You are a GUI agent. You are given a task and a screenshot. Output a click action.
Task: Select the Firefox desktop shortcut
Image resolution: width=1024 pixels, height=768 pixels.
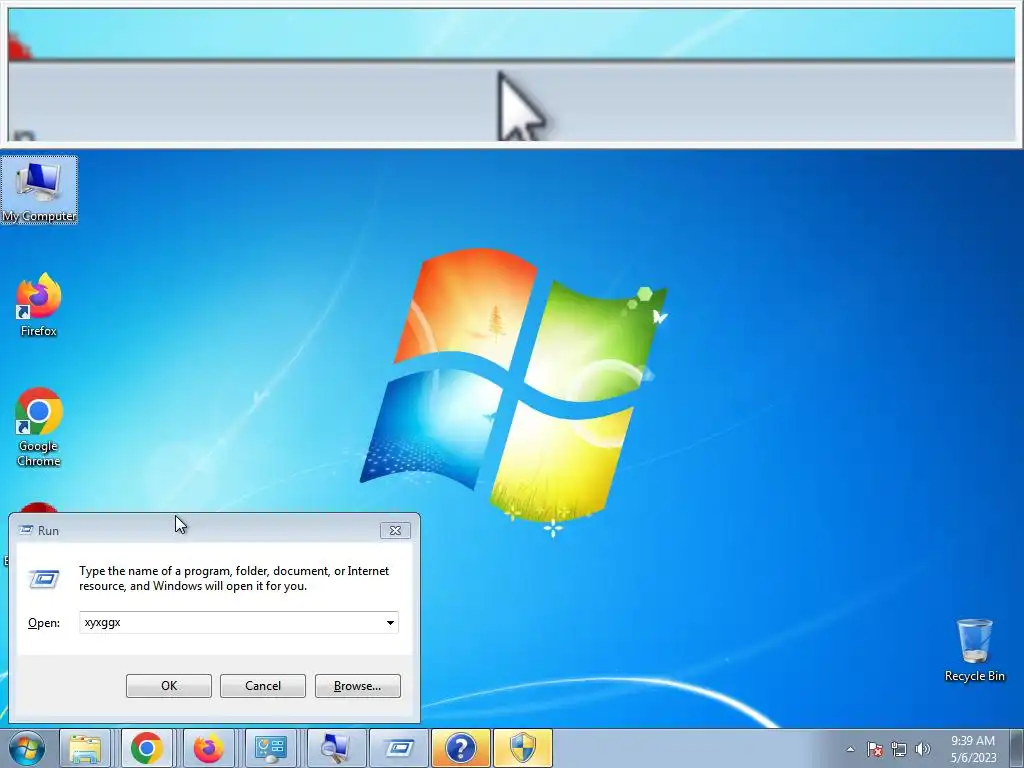tap(39, 305)
